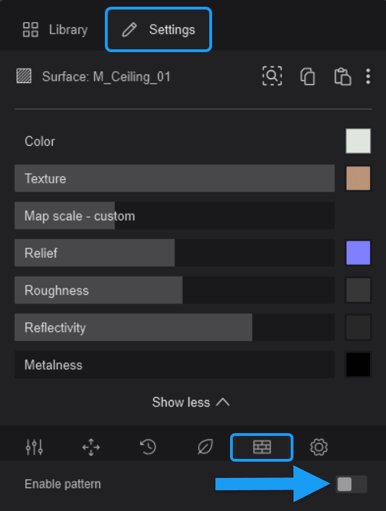
Task: Select the Settings tab
Action: tap(158, 30)
